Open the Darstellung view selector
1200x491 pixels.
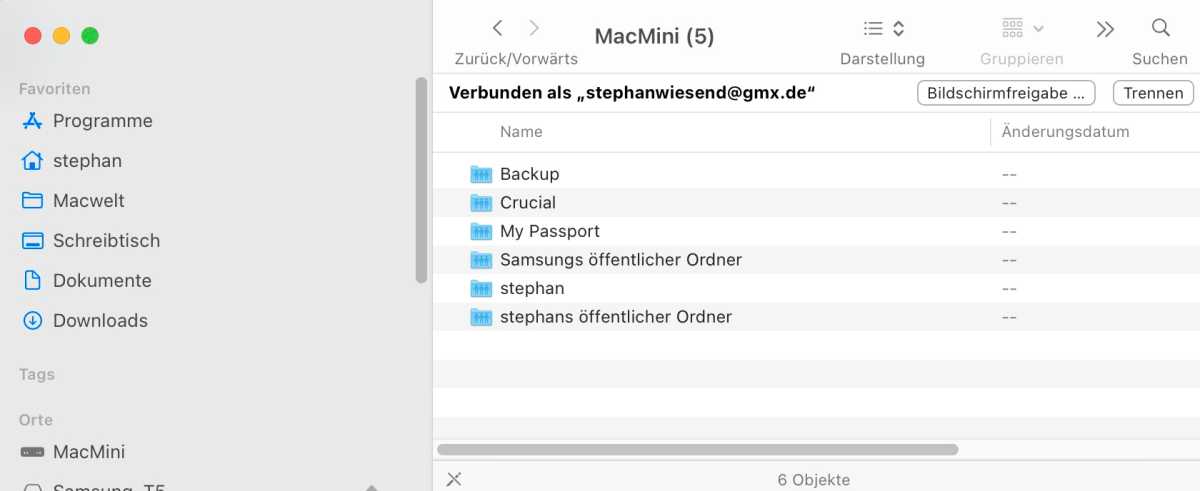pos(883,28)
